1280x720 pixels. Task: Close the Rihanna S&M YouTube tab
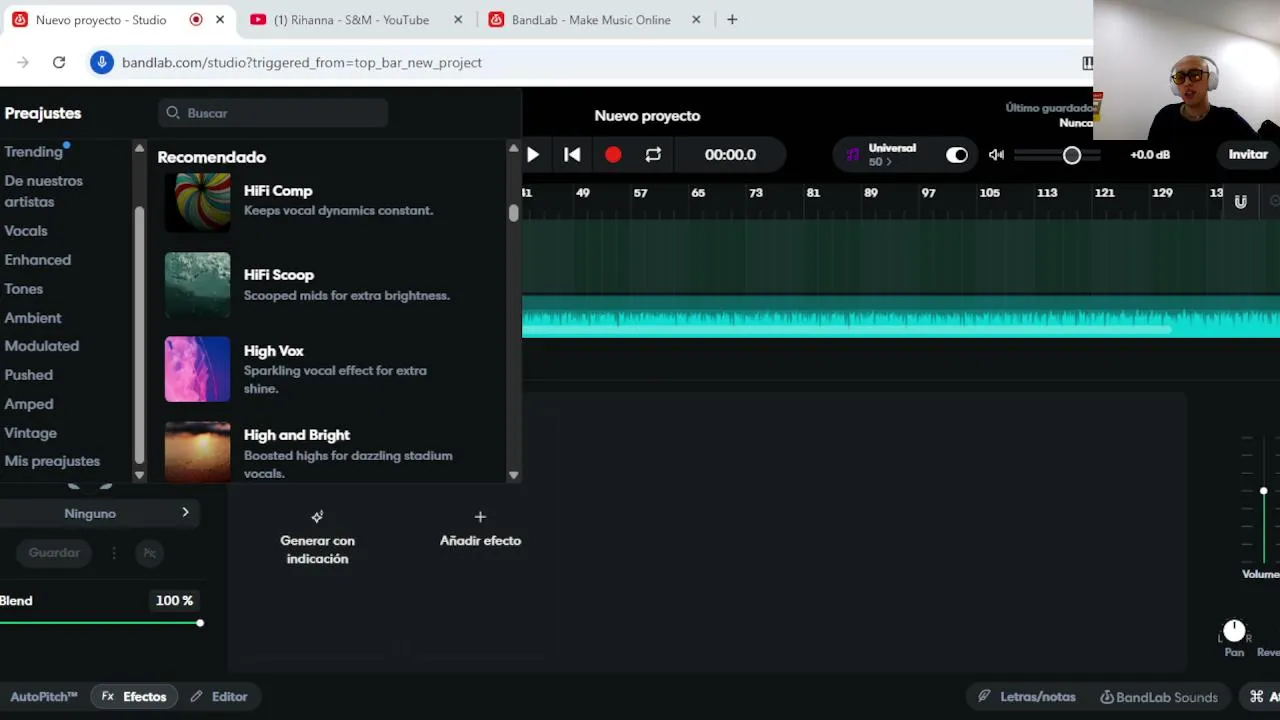tap(458, 20)
